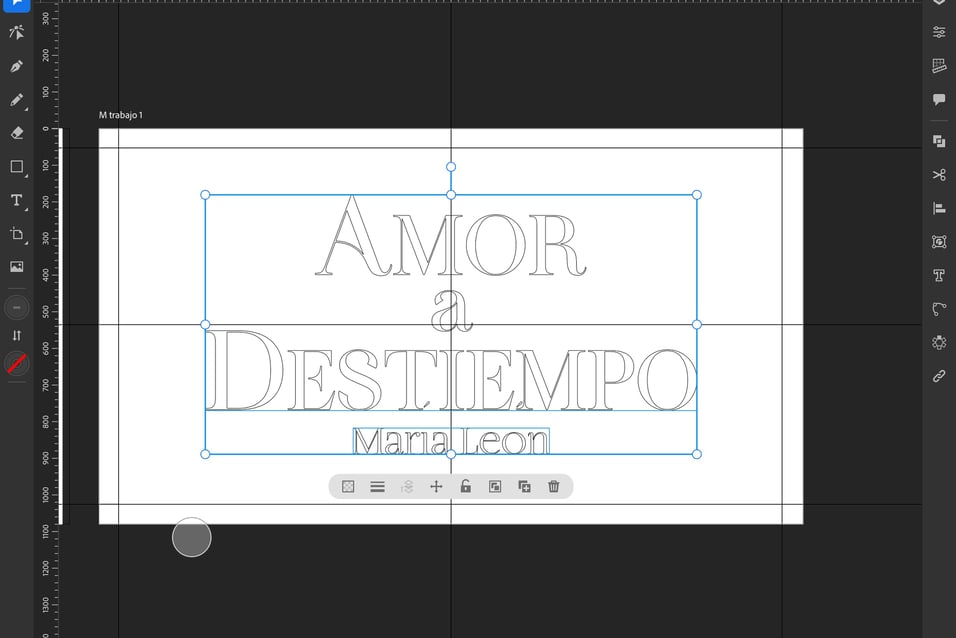Open the Precision grid and ruler panel
956x638 pixels.
pyautogui.click(x=939, y=65)
